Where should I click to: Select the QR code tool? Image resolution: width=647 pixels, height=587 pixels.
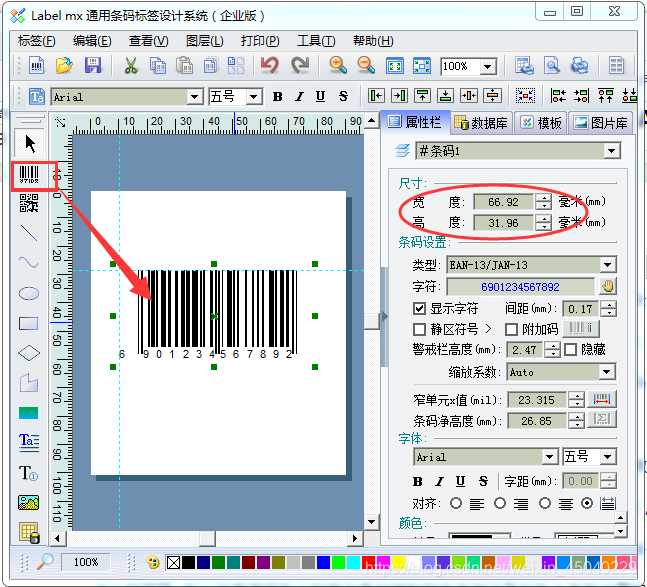point(29,203)
